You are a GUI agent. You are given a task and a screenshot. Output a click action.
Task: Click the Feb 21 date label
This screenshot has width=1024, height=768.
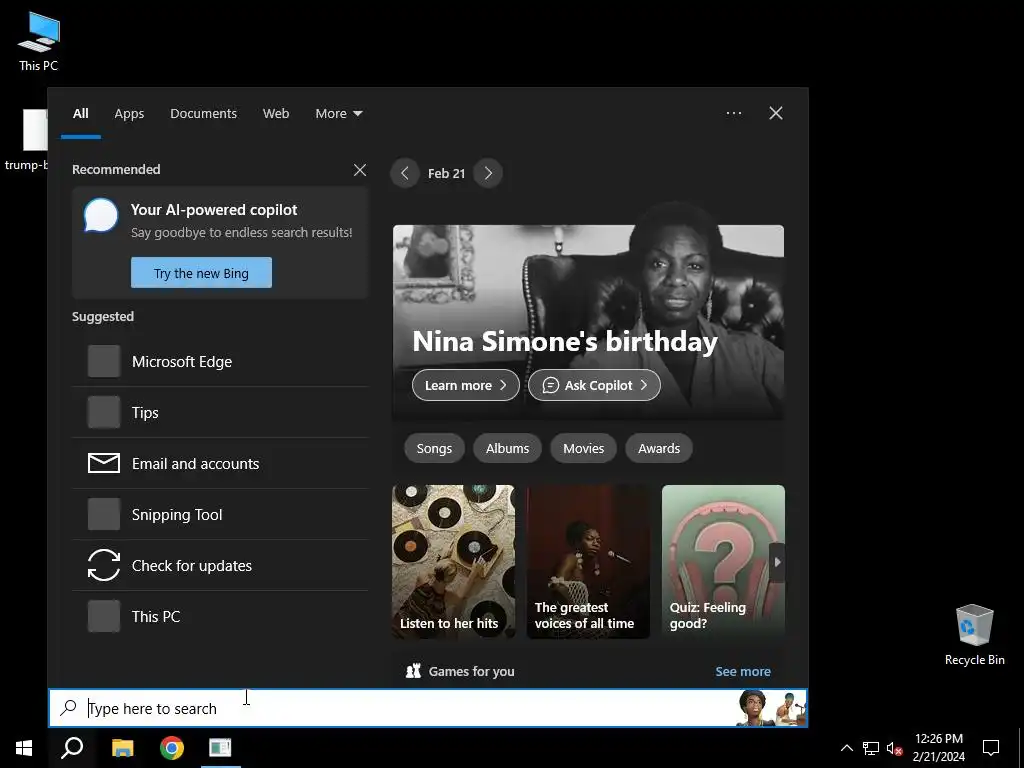447,174
